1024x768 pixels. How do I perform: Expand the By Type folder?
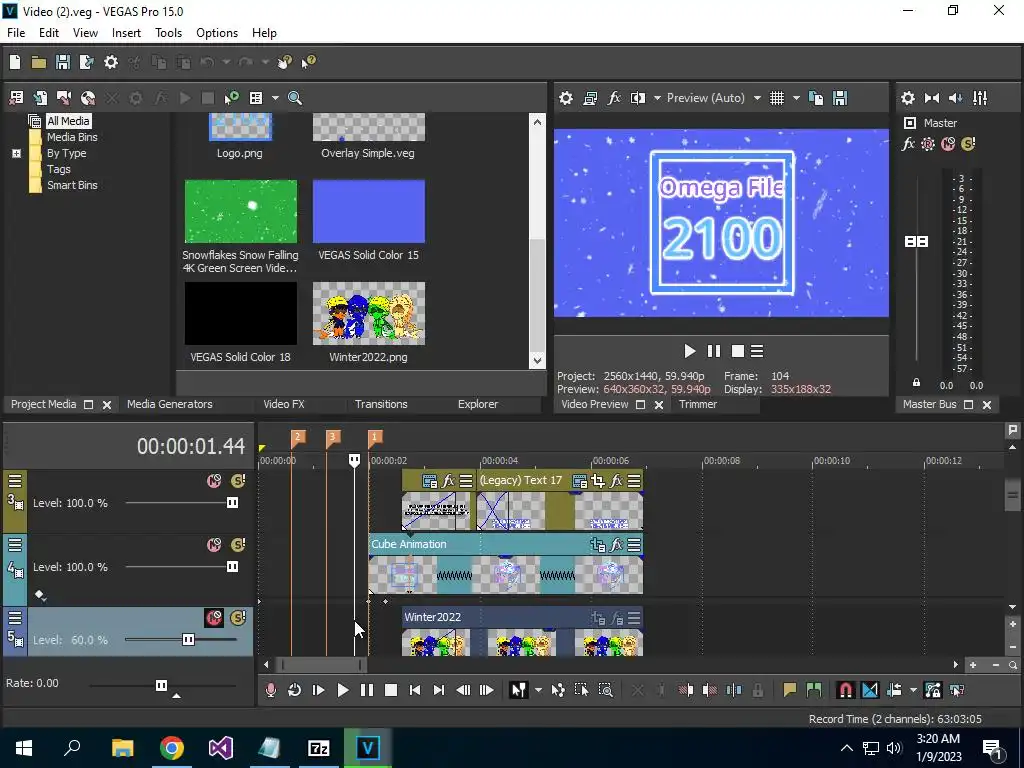pos(16,153)
